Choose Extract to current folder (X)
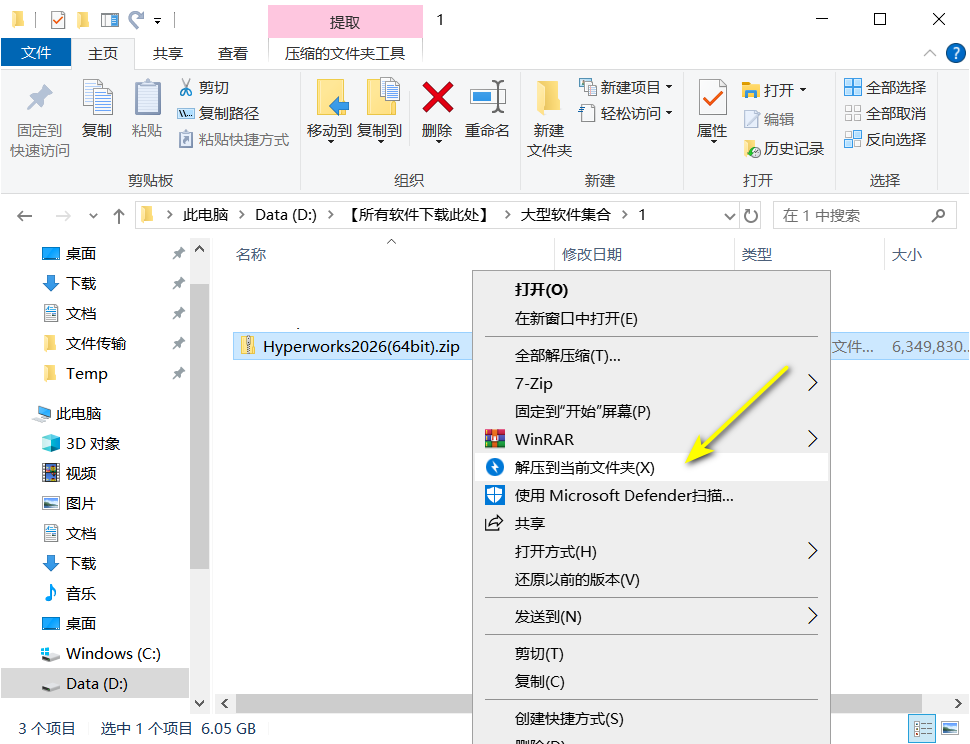 651,468
